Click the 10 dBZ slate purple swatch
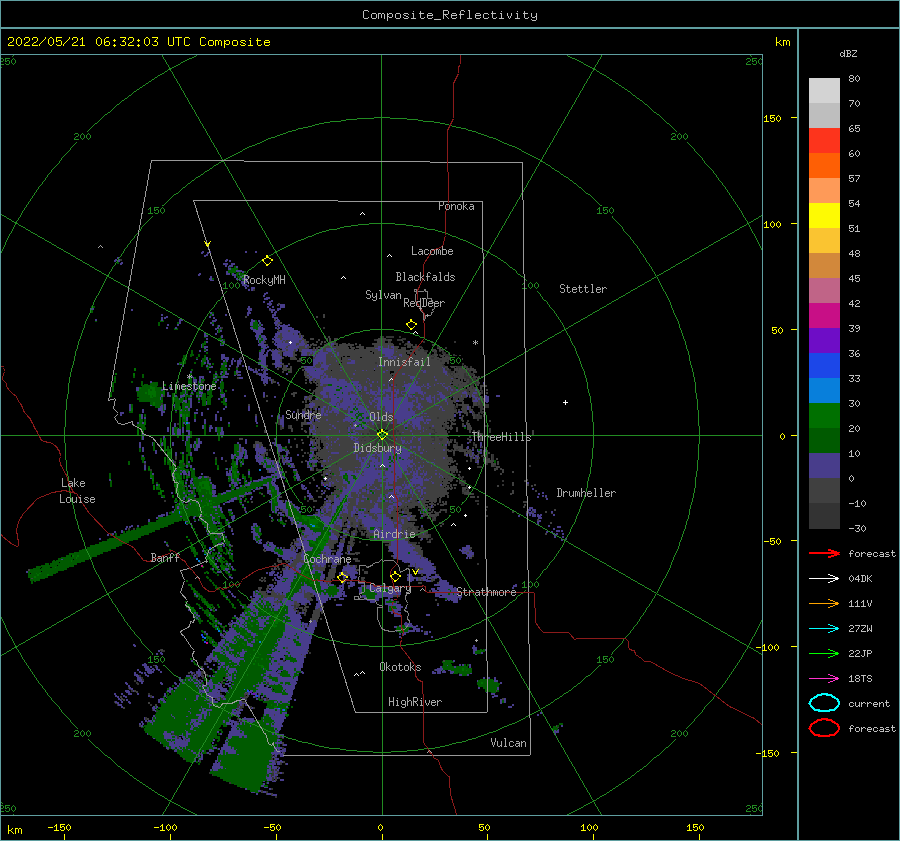Screen dimensions: 900x841 (824, 465)
